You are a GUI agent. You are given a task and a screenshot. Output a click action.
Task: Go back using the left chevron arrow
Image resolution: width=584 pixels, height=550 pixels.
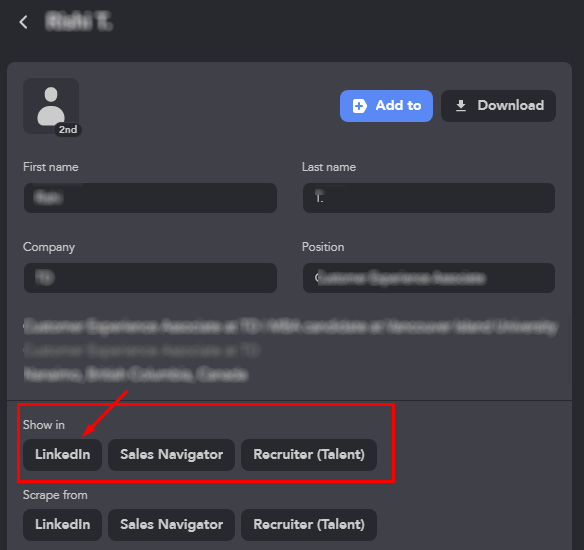[23, 22]
